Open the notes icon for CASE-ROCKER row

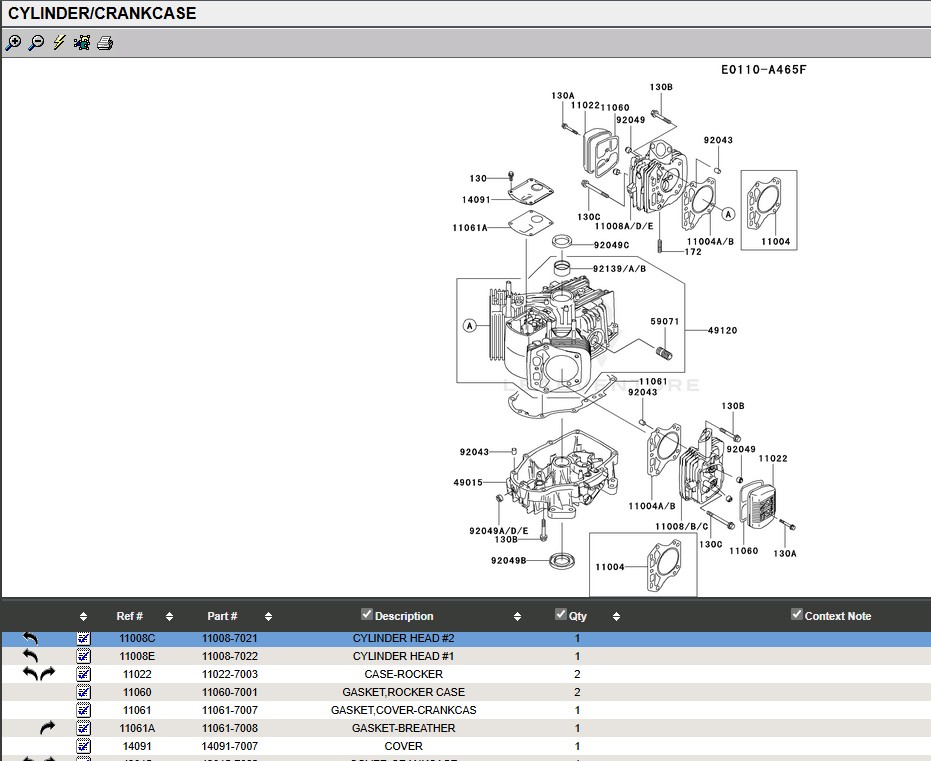point(83,675)
